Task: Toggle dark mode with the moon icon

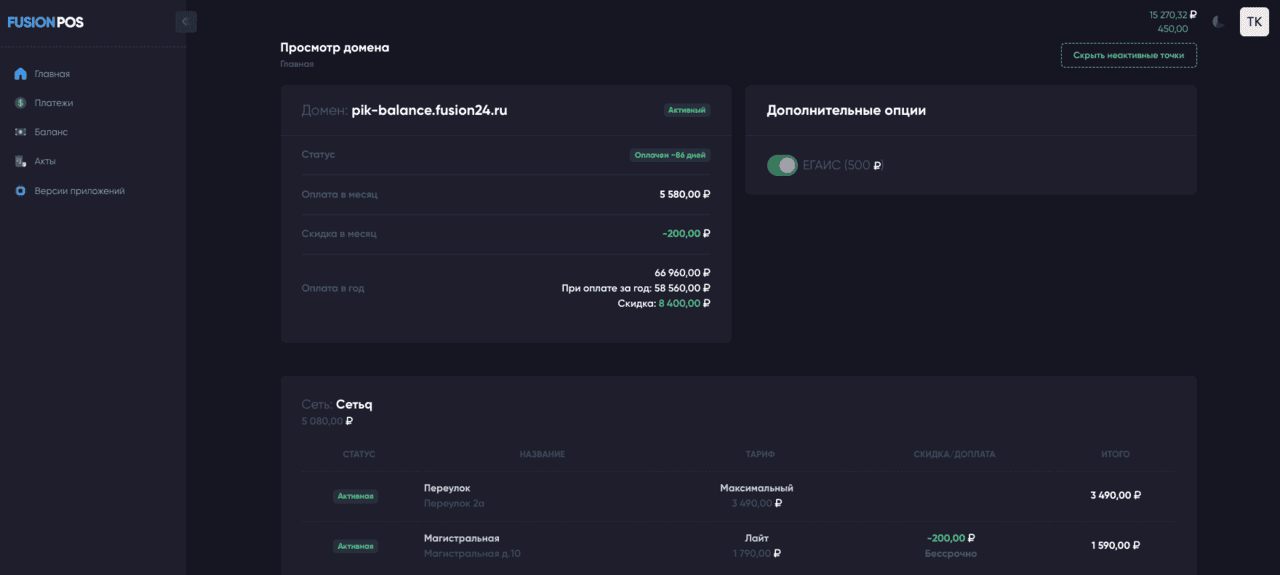Action: [1218, 22]
